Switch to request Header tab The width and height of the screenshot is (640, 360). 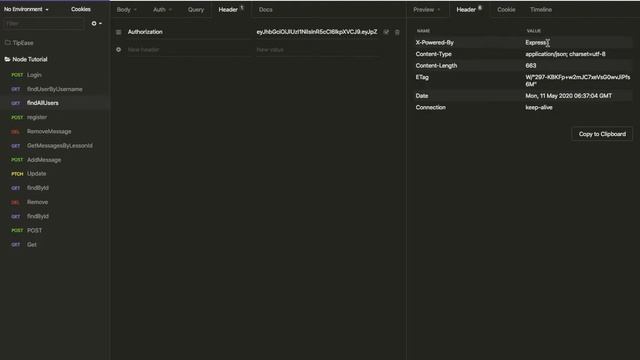[231, 9]
